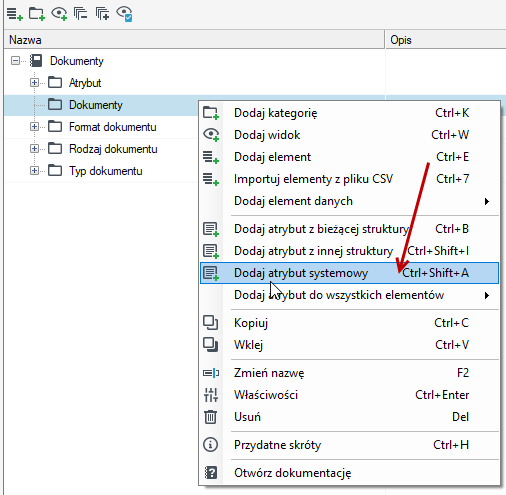Click the paste icon beside Wklej
506x495 pixels.
pos(210,345)
